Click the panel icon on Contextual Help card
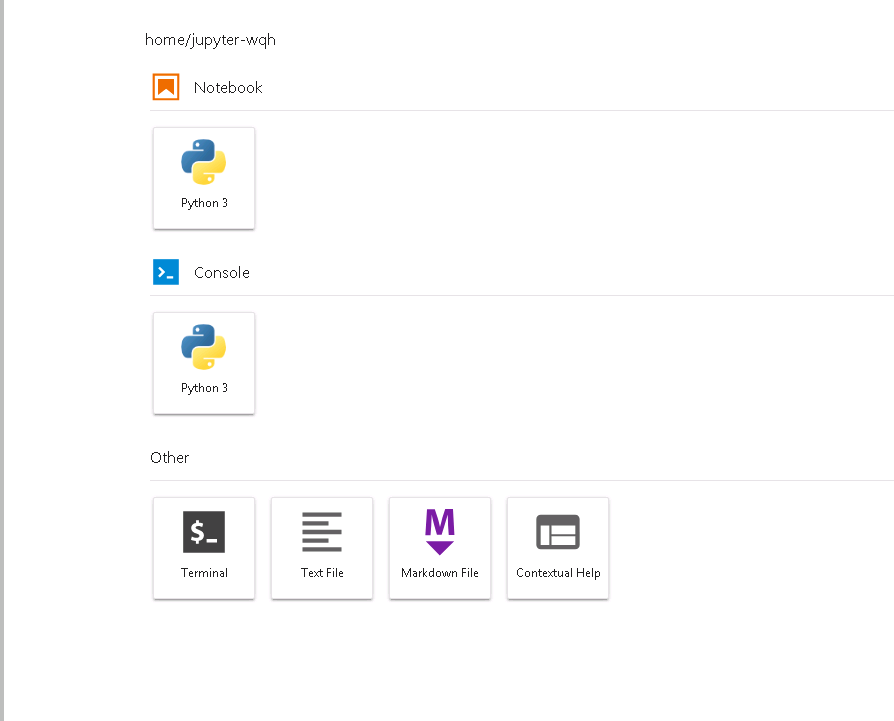Screen dimensions: 894x721 point(557,531)
